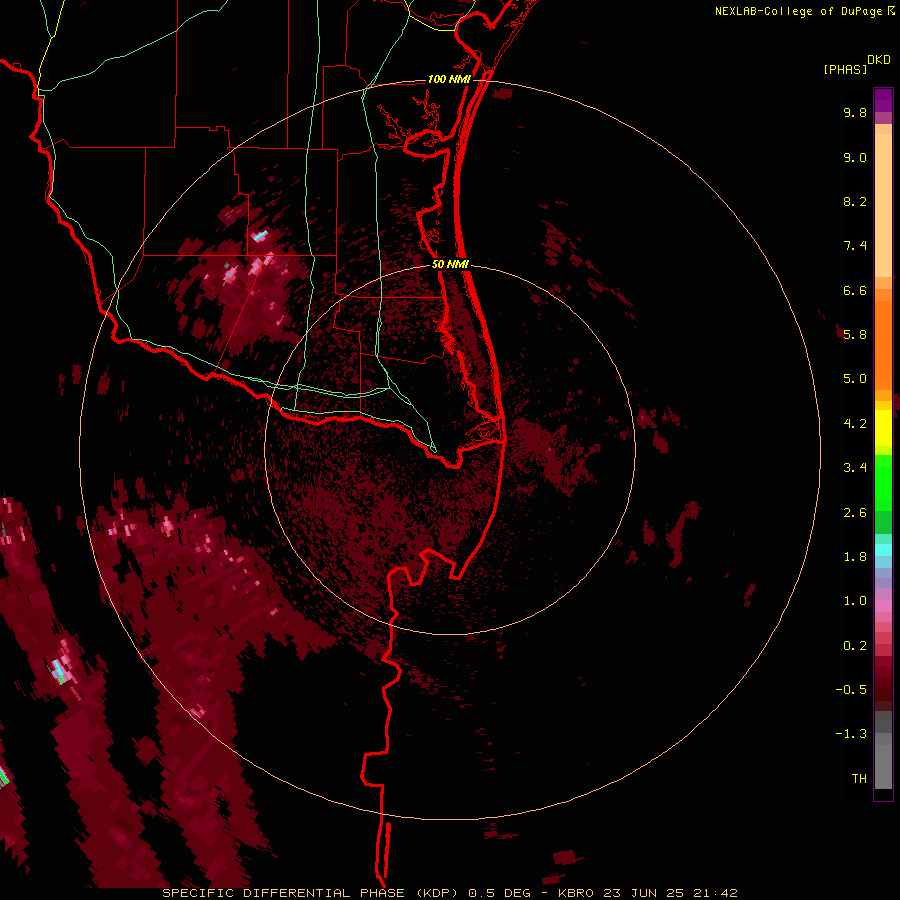The image size is (900, 900).
Task: Click the "[PHAS]" label above the color scale
Action: (845, 70)
